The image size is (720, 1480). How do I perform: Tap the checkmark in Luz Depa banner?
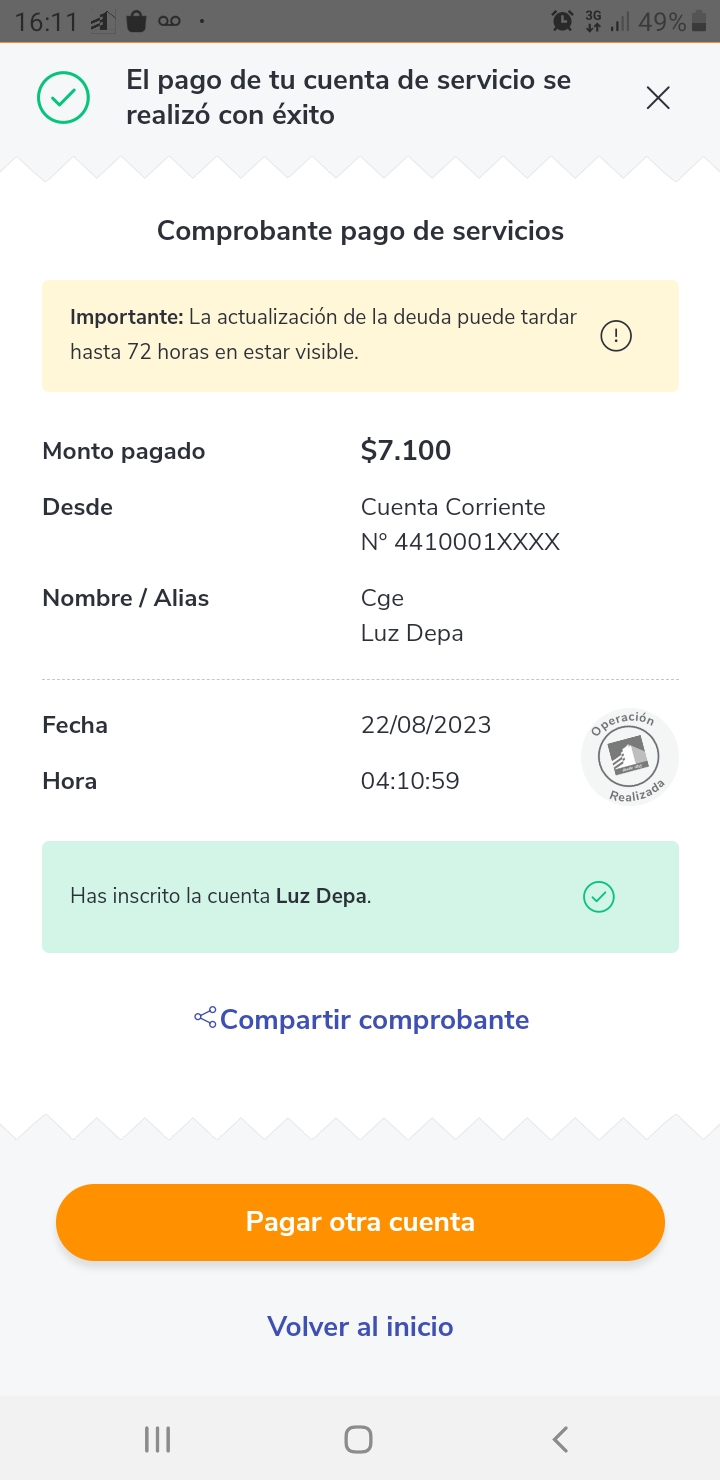coord(599,897)
